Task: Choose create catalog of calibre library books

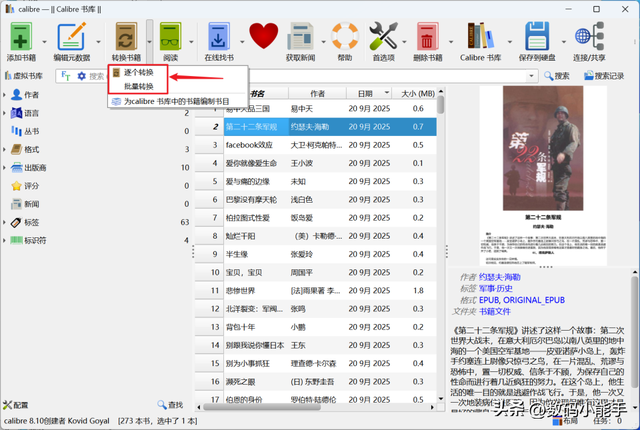Action: 177,101
